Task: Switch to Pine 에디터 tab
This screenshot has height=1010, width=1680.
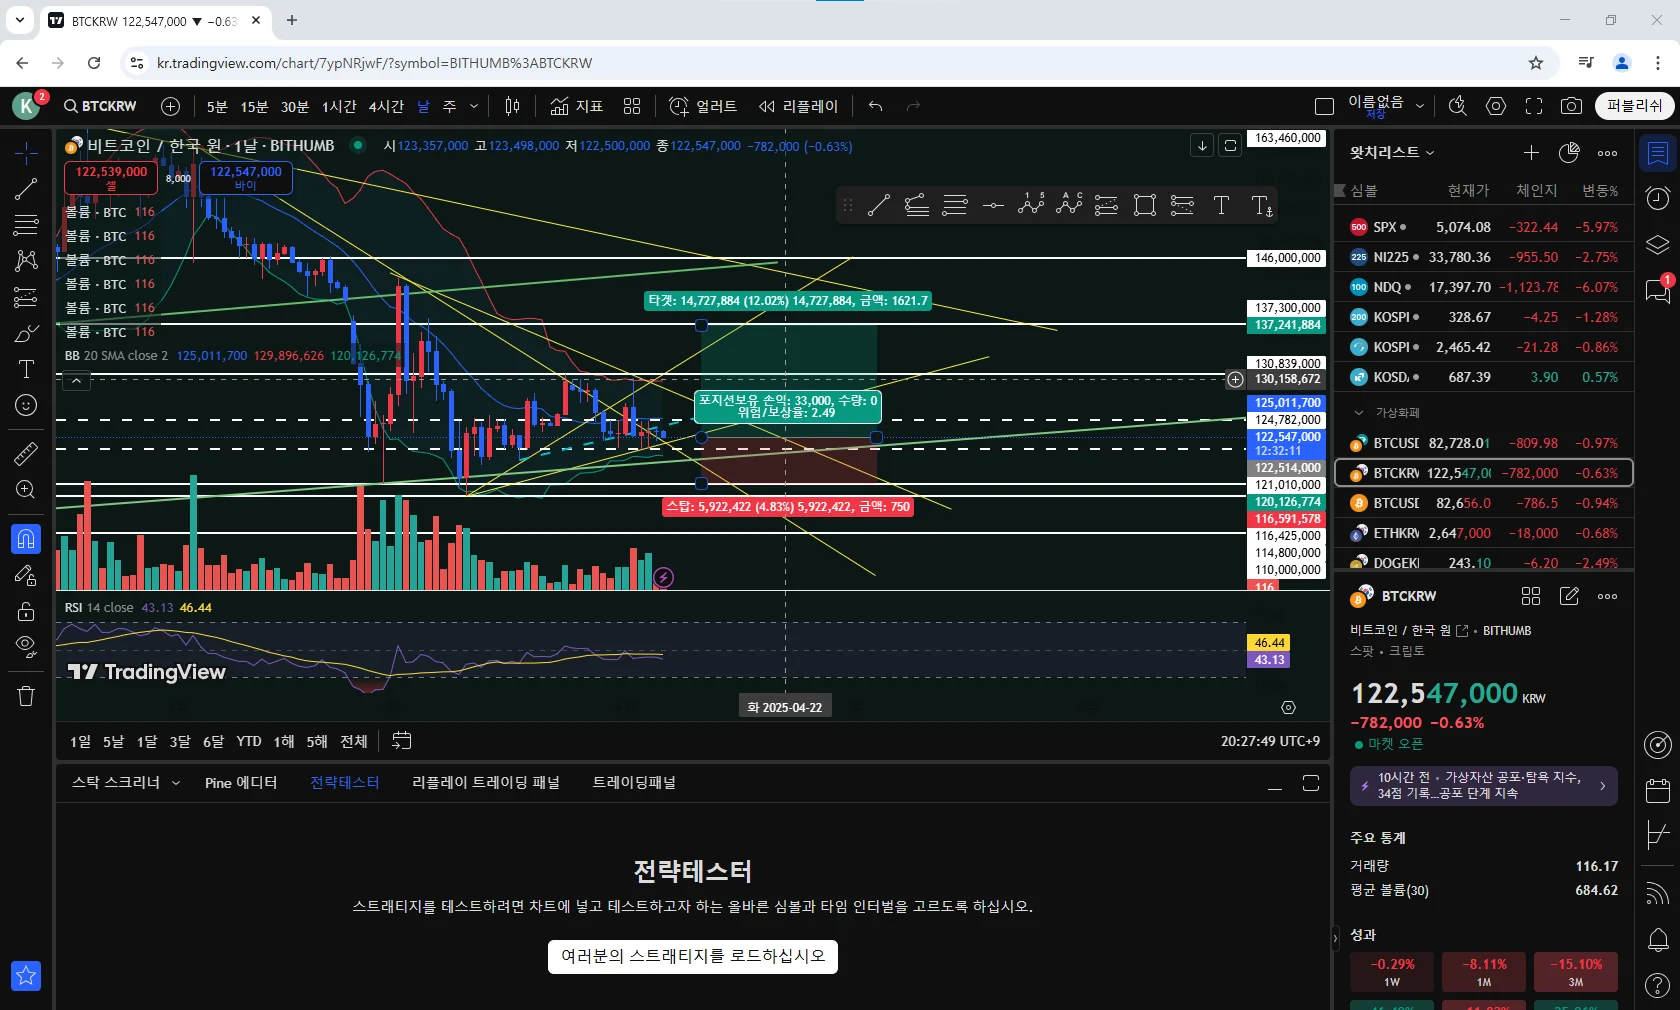Action: click(241, 783)
